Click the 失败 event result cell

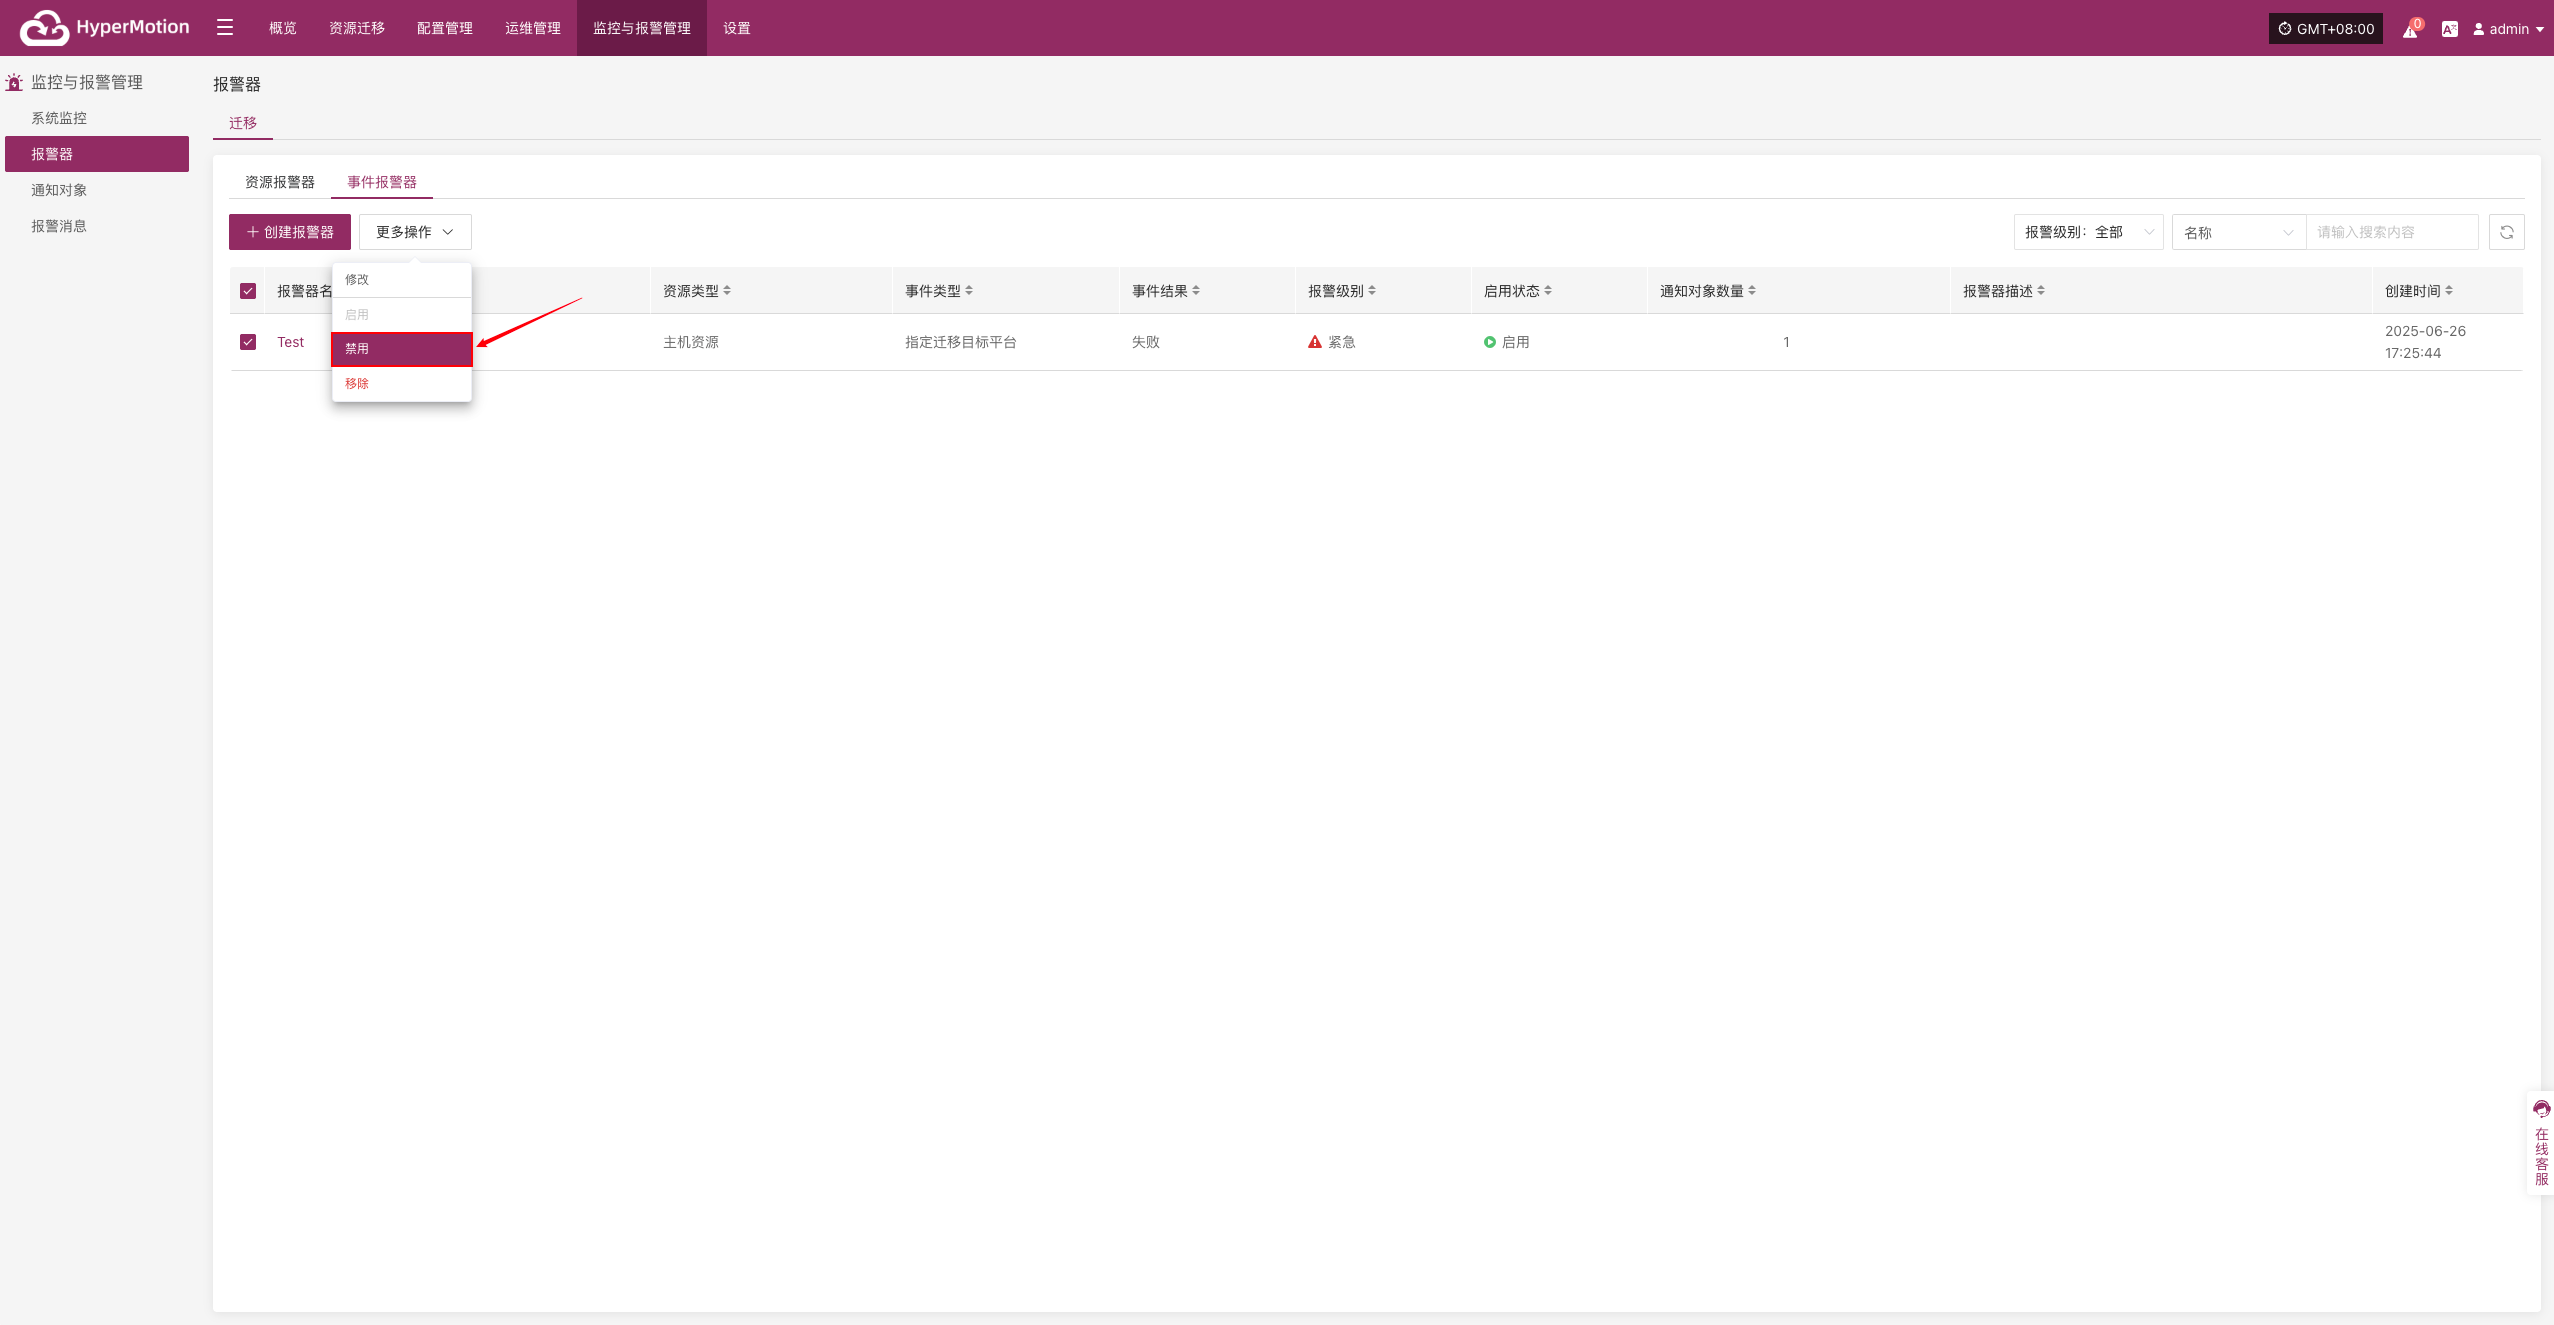1146,342
